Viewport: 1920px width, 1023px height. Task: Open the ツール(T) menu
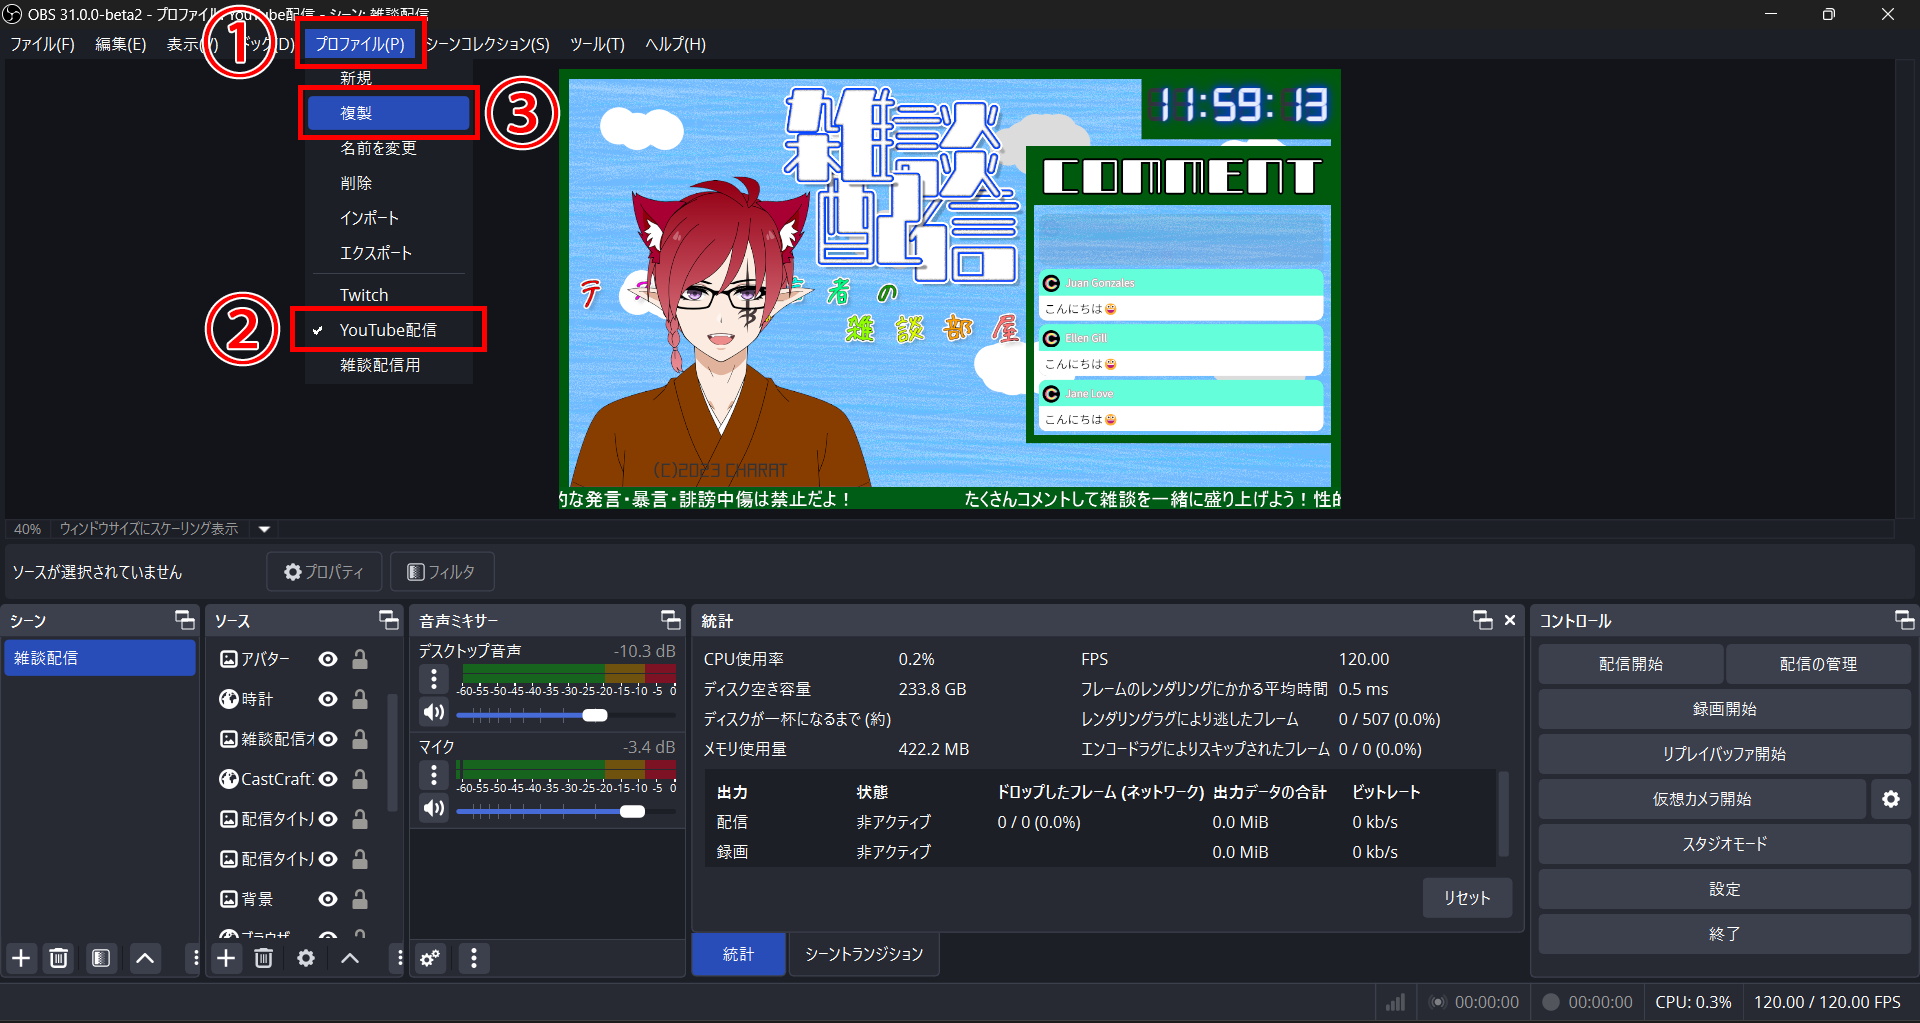tap(597, 44)
